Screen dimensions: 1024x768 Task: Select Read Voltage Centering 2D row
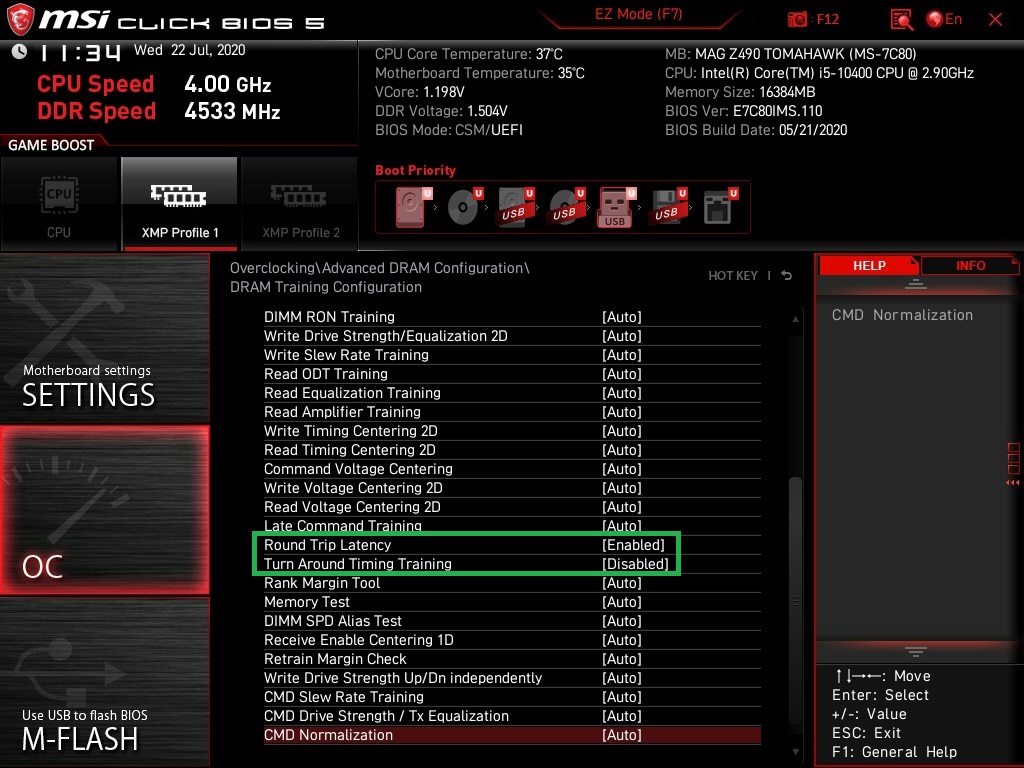tap(512, 507)
